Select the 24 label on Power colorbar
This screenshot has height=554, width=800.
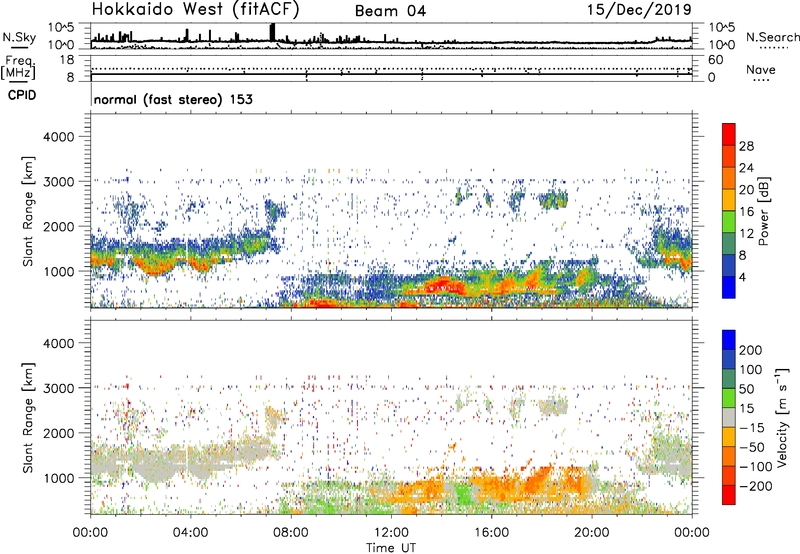(746, 168)
